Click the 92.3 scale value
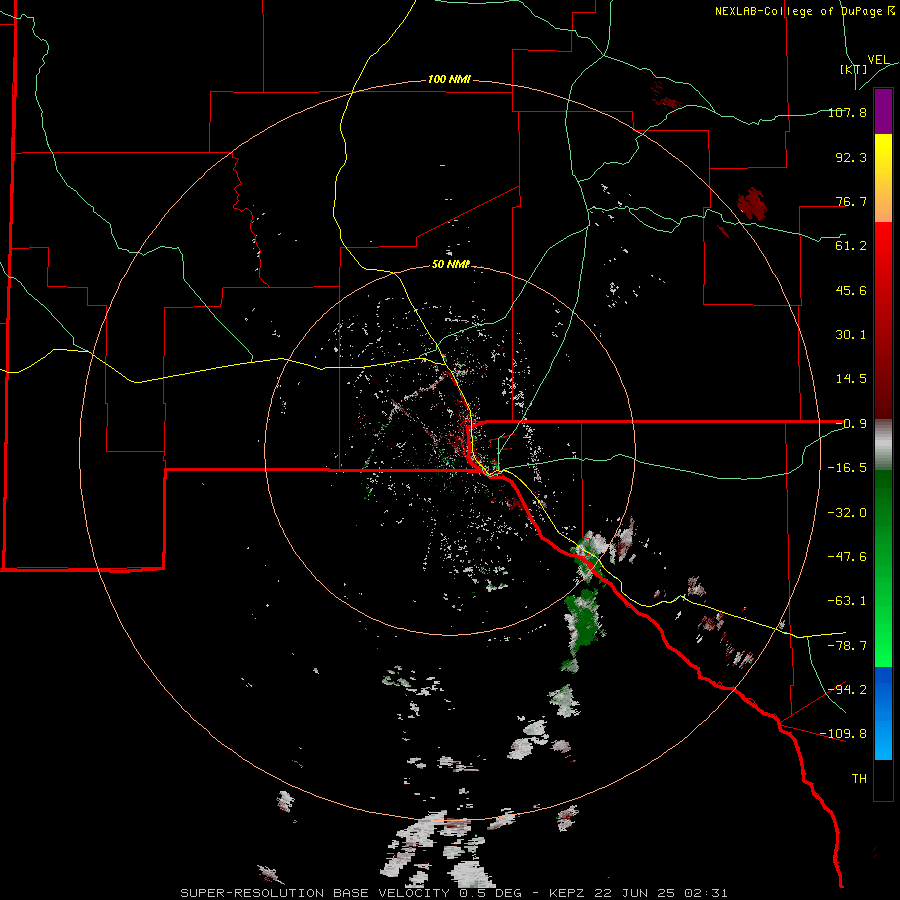This screenshot has height=900, width=900. (851, 157)
